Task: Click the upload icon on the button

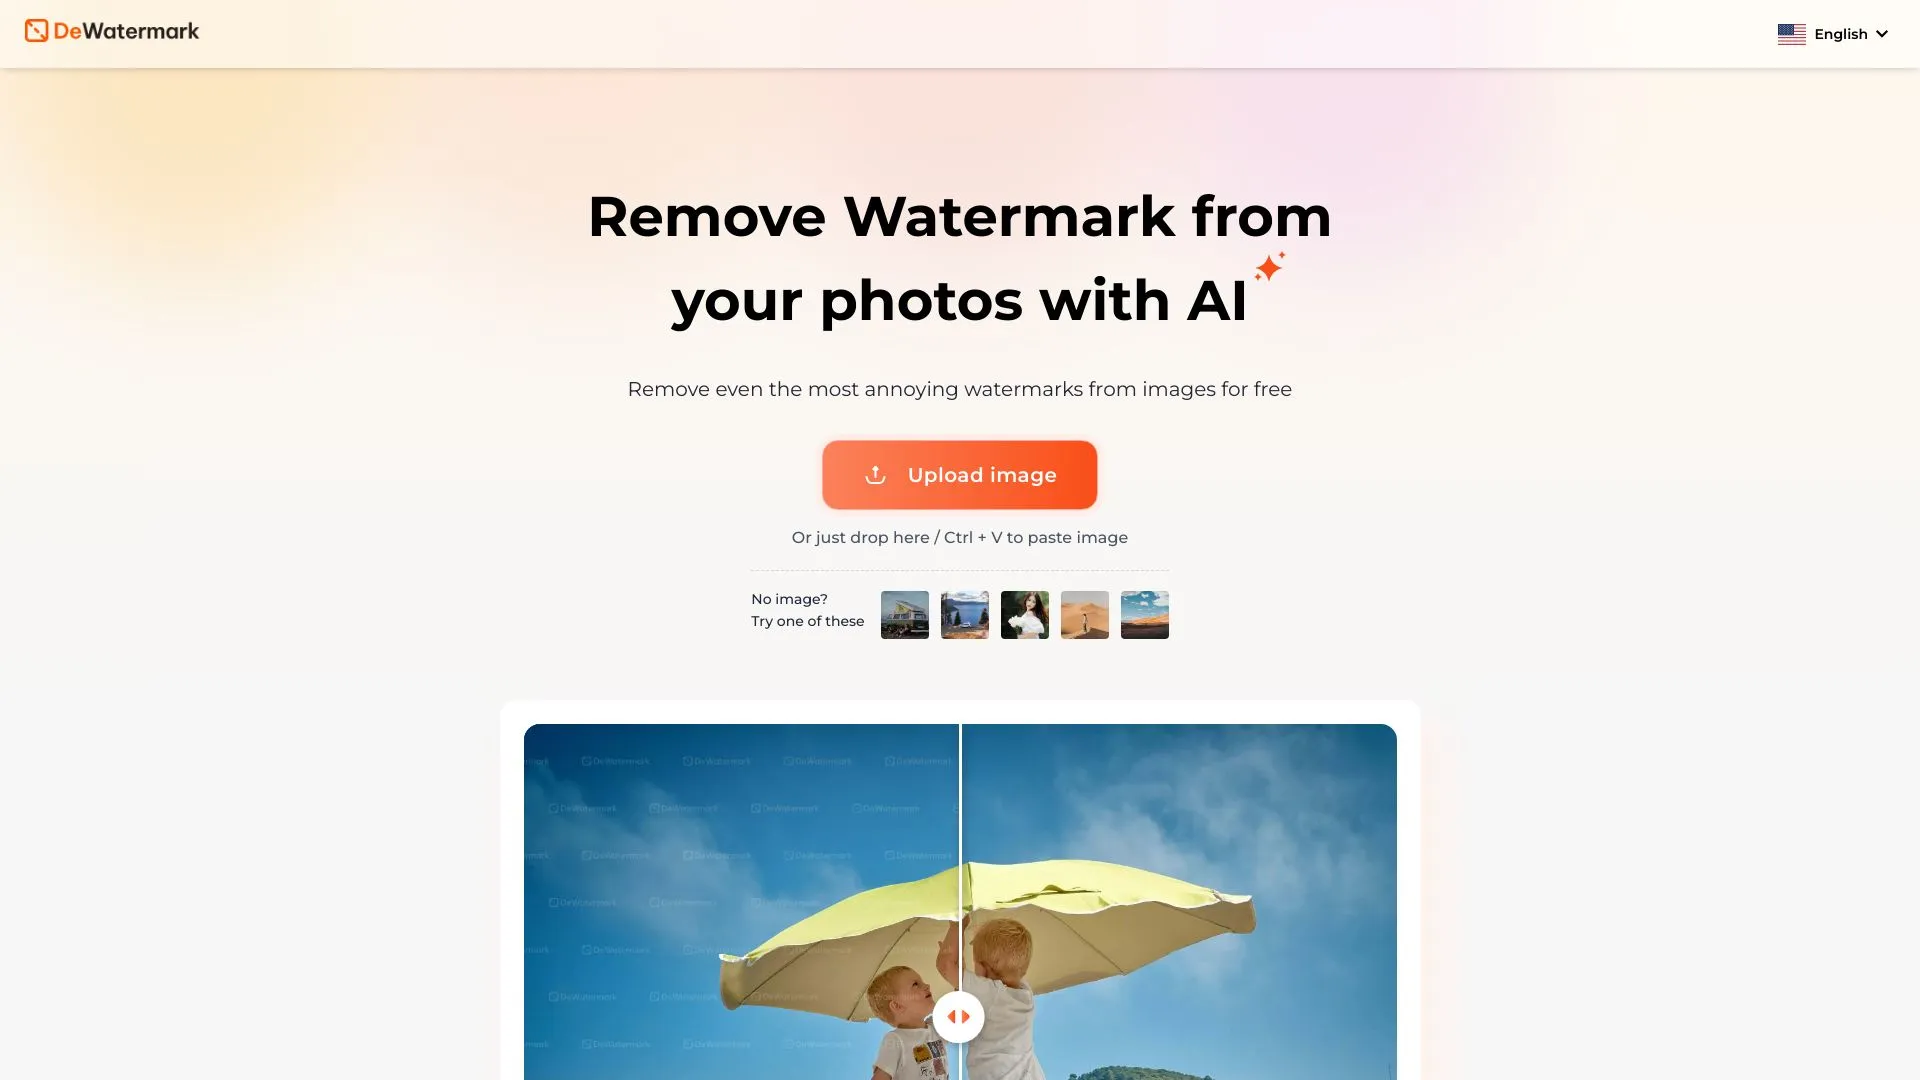Action: click(x=874, y=475)
